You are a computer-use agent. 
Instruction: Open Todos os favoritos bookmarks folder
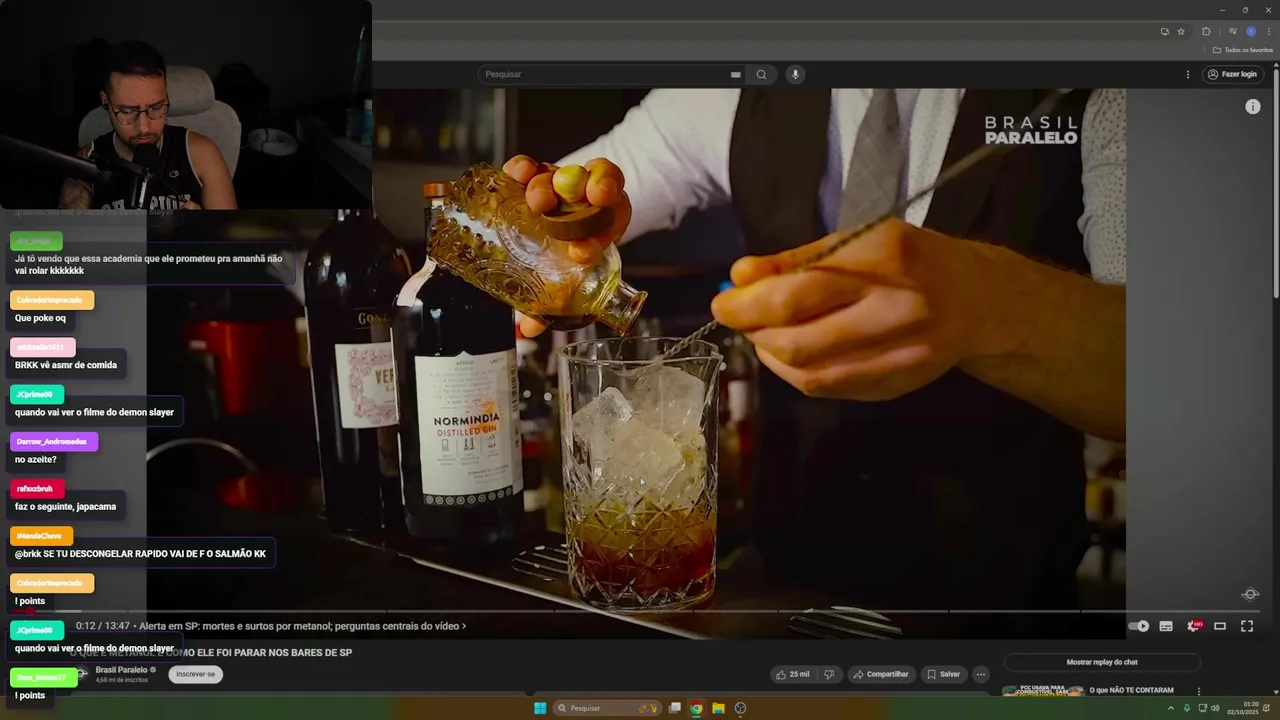coord(1243,50)
